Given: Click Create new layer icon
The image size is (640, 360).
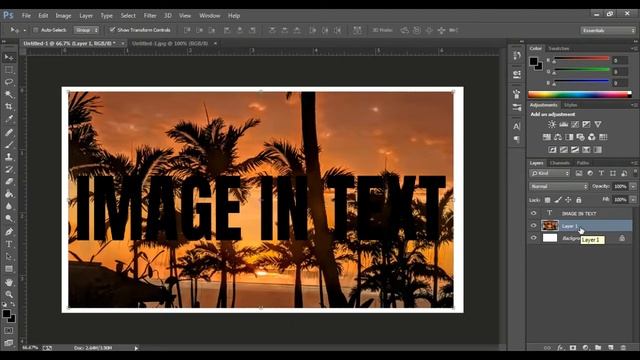Looking at the screenshot, I should pyautogui.click(x=611, y=347).
